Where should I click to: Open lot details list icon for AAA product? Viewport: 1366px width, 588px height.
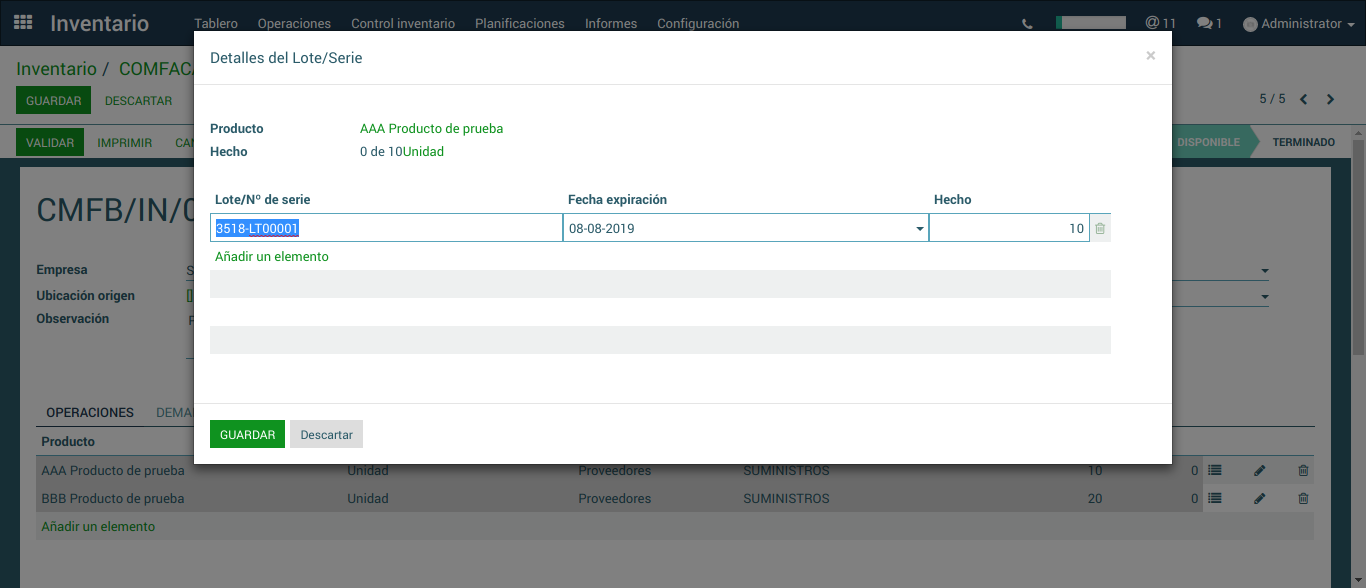[1215, 471]
